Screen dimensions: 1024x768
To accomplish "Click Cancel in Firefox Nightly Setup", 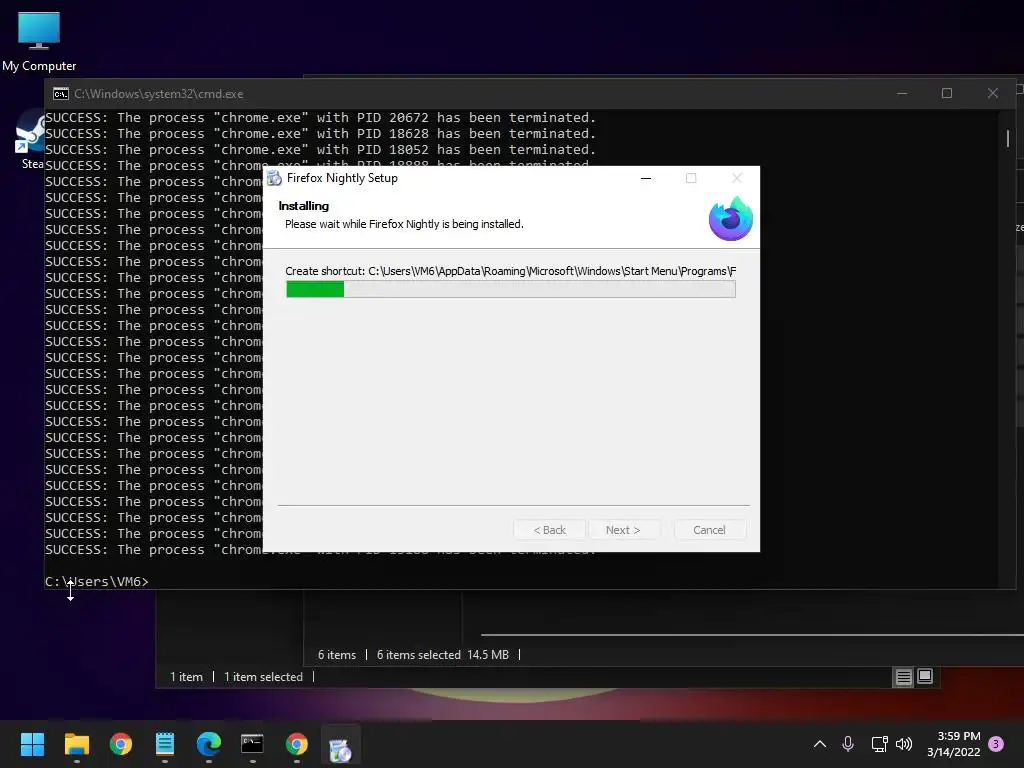I will click(x=709, y=530).
